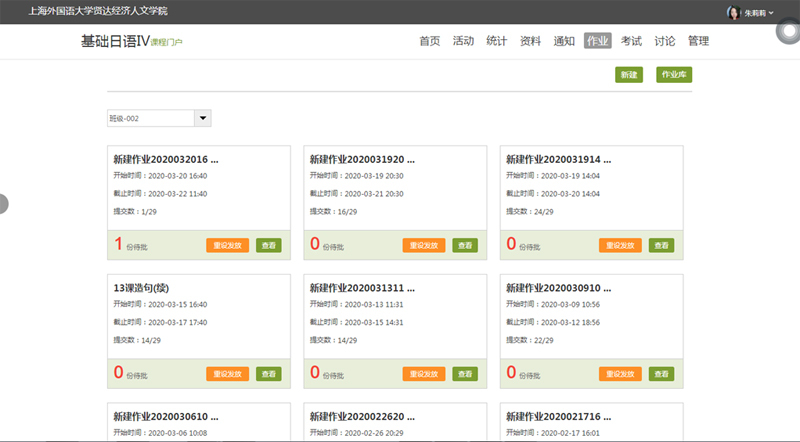Expand the 班级-002 class dropdown arrow
Image resolution: width=800 pixels, height=442 pixels.
click(x=203, y=118)
